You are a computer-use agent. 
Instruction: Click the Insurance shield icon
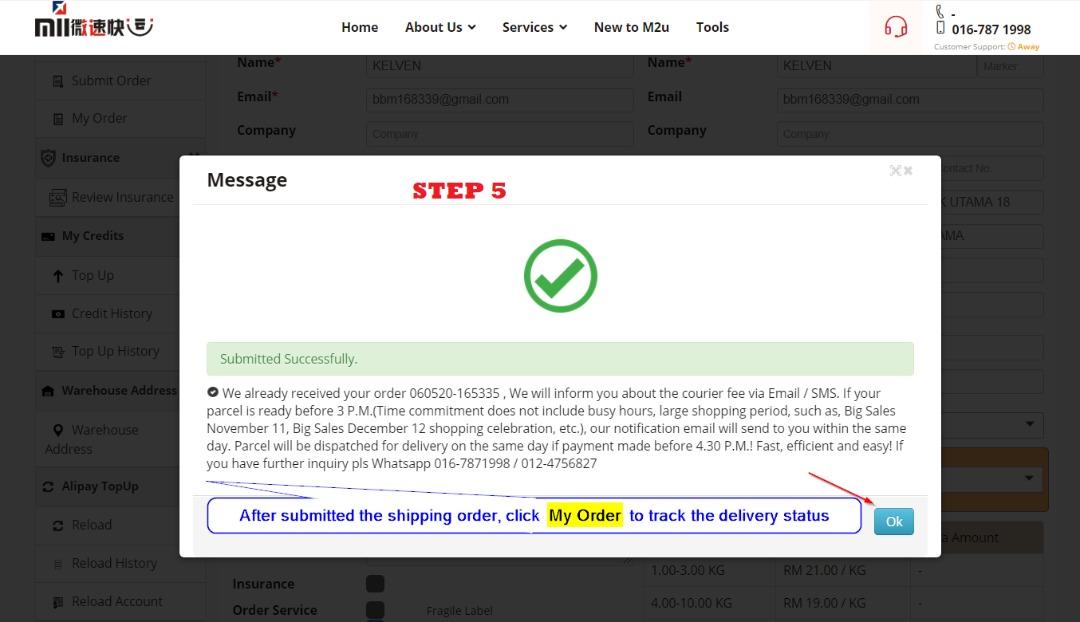pos(50,157)
